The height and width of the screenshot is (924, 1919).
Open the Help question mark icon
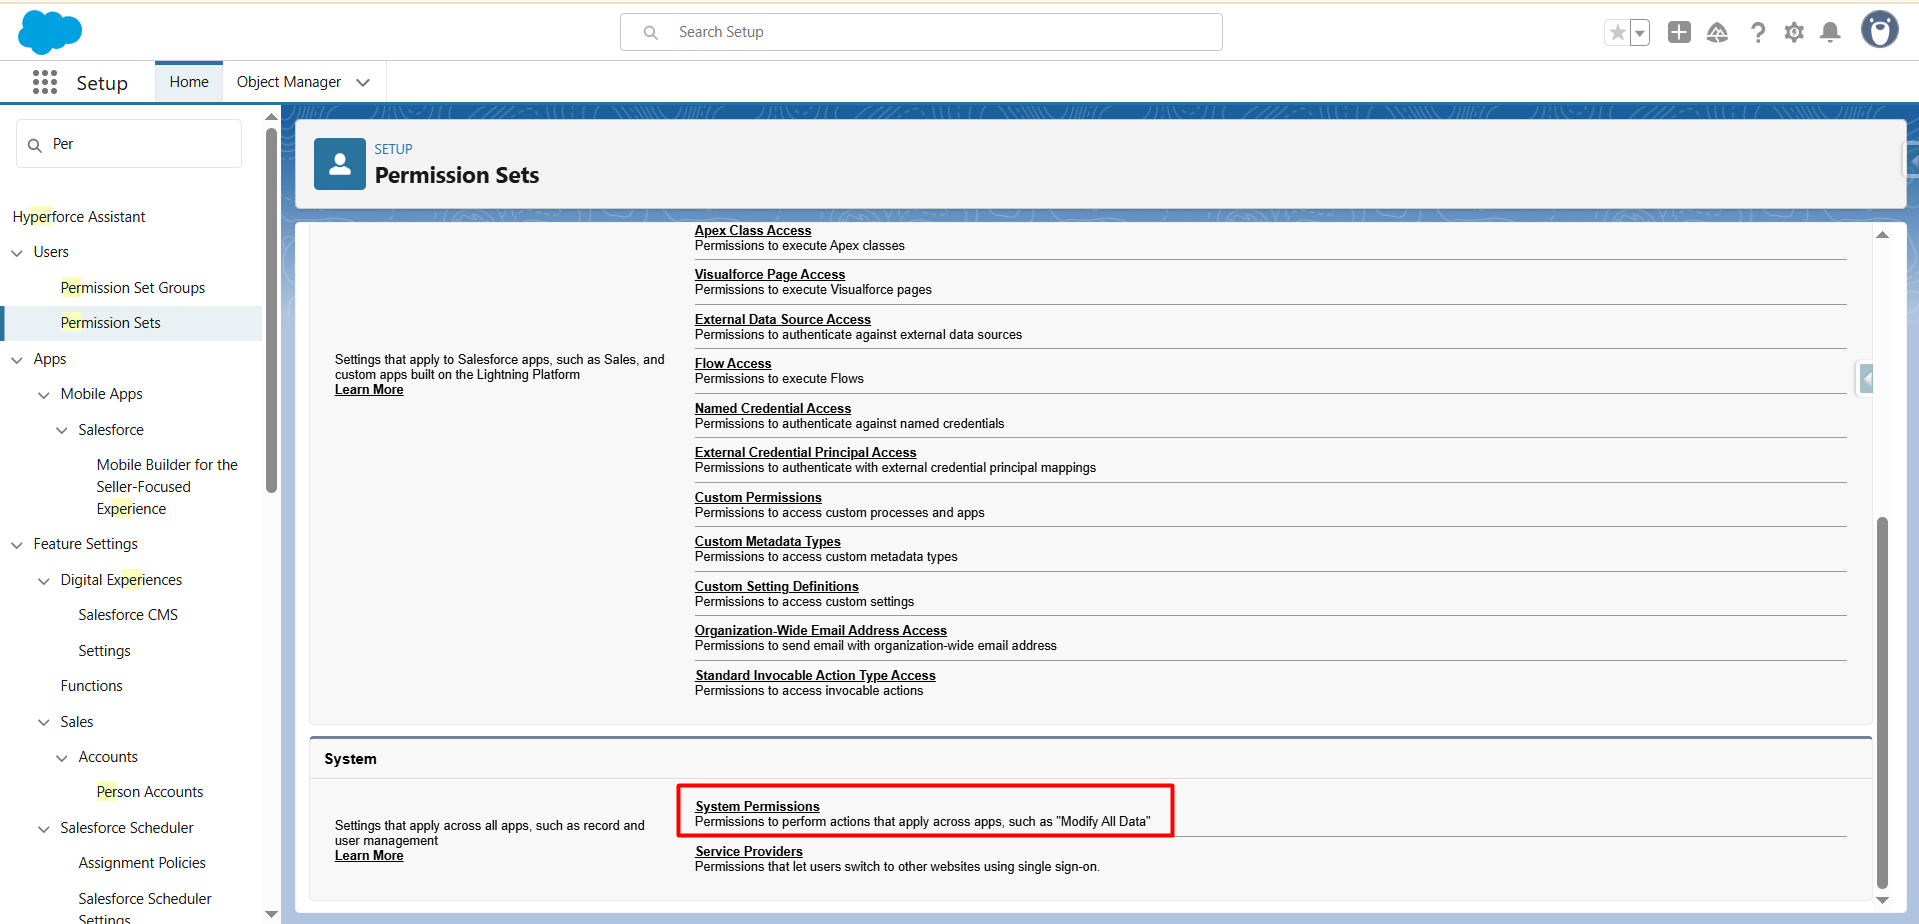(1757, 33)
